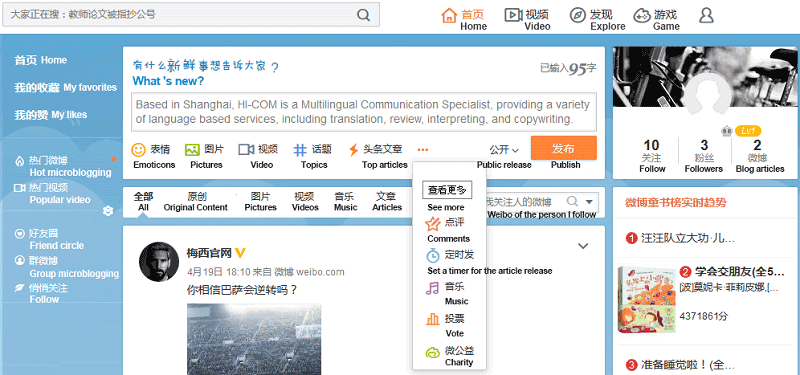800x375 pixels.
Task: Open Hot microblogging flame icon in sidebar
Action: (x=19, y=161)
